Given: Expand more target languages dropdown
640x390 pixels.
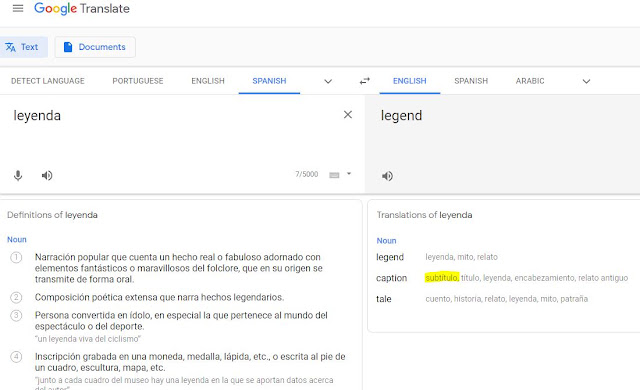Looking at the screenshot, I should [x=586, y=81].
